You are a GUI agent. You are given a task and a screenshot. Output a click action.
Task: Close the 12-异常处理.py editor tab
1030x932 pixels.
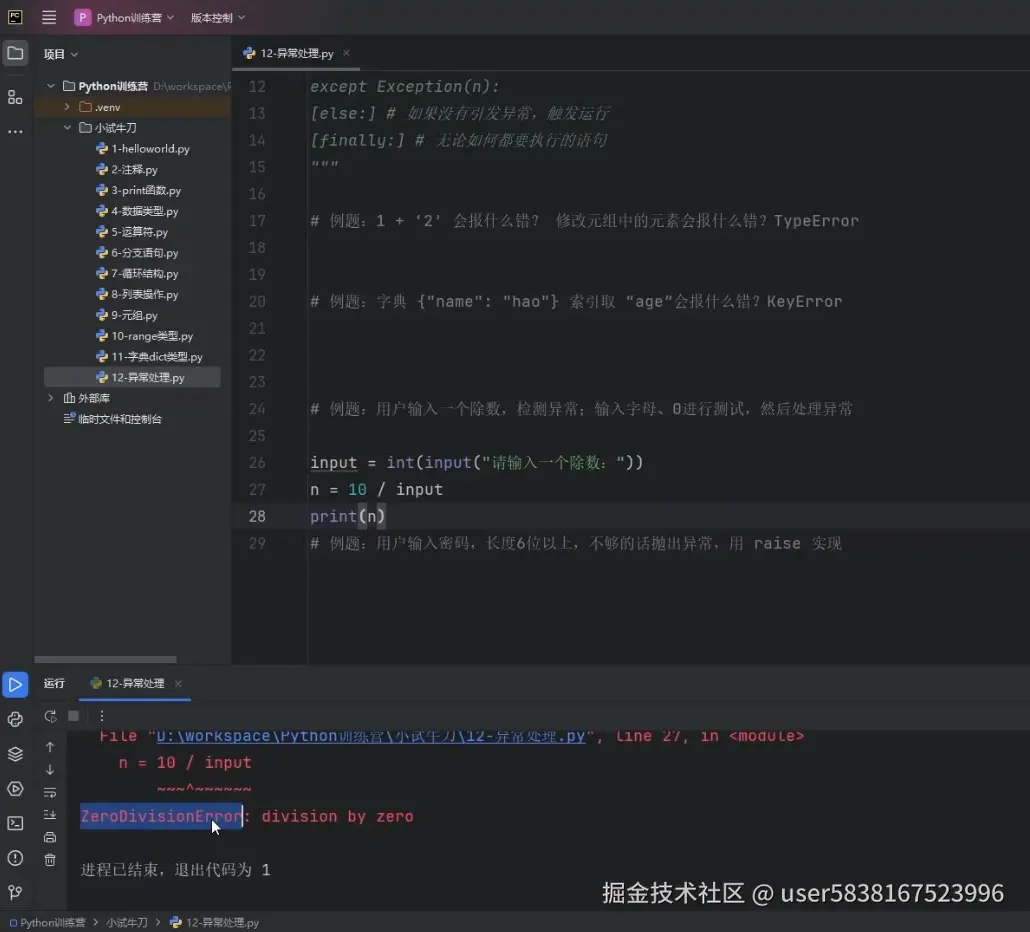pos(346,53)
